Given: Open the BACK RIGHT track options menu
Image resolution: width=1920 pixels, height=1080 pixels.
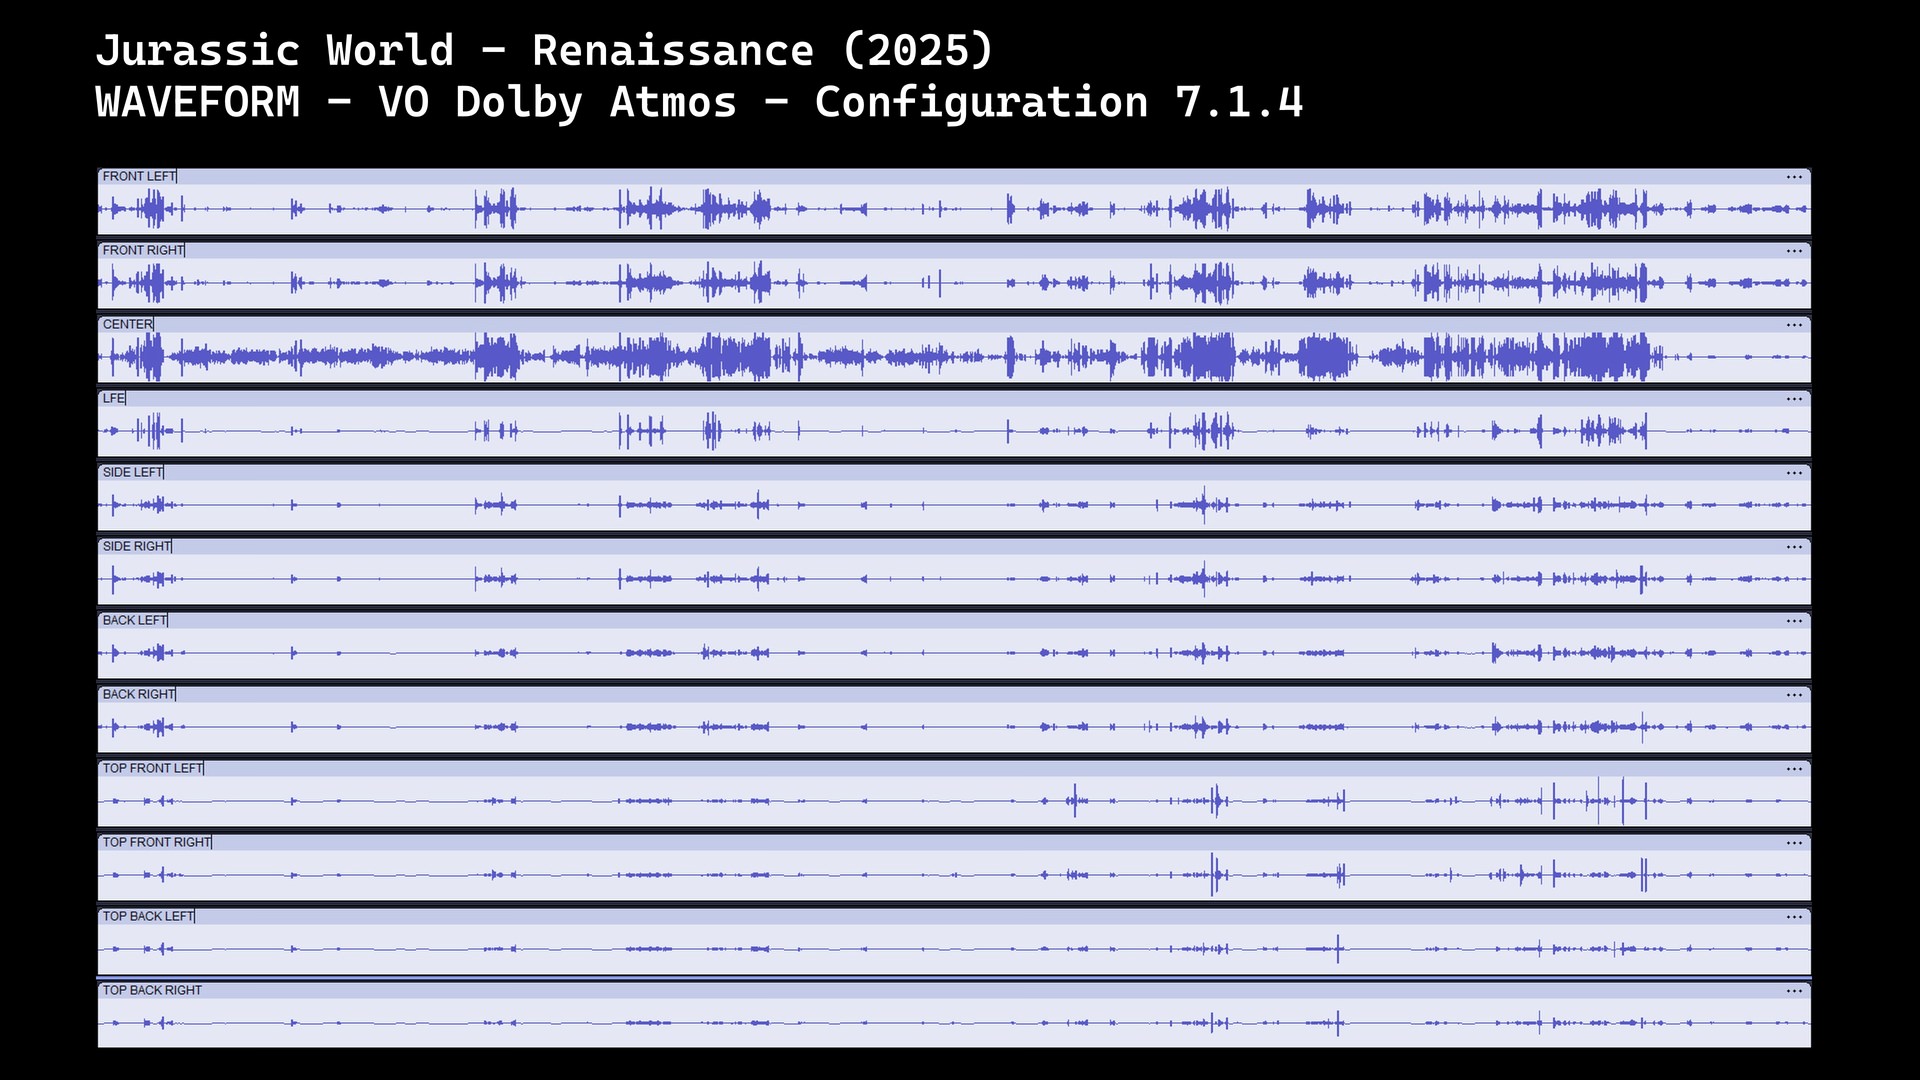Looking at the screenshot, I should pyautogui.click(x=1794, y=695).
